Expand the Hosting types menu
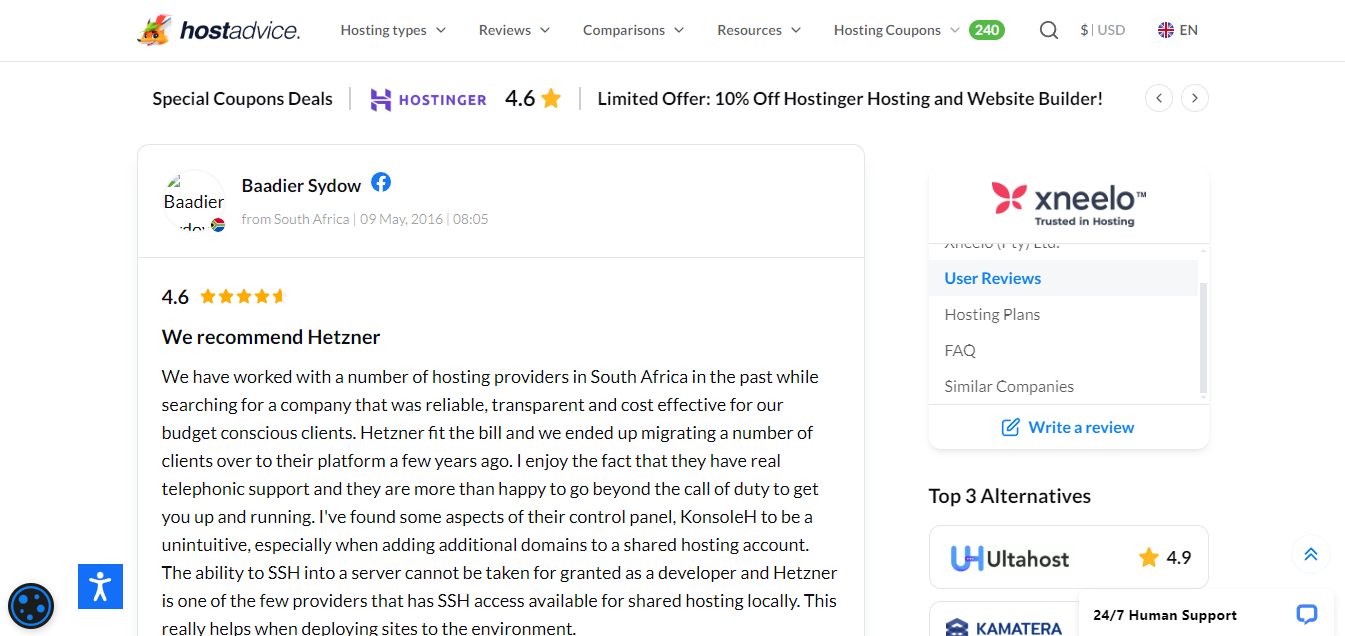 [x=393, y=30]
